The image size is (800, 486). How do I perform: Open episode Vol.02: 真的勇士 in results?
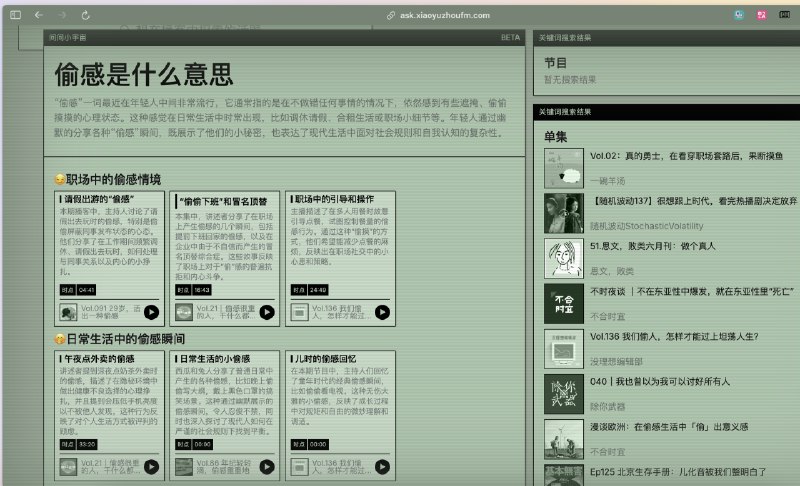tap(686, 156)
